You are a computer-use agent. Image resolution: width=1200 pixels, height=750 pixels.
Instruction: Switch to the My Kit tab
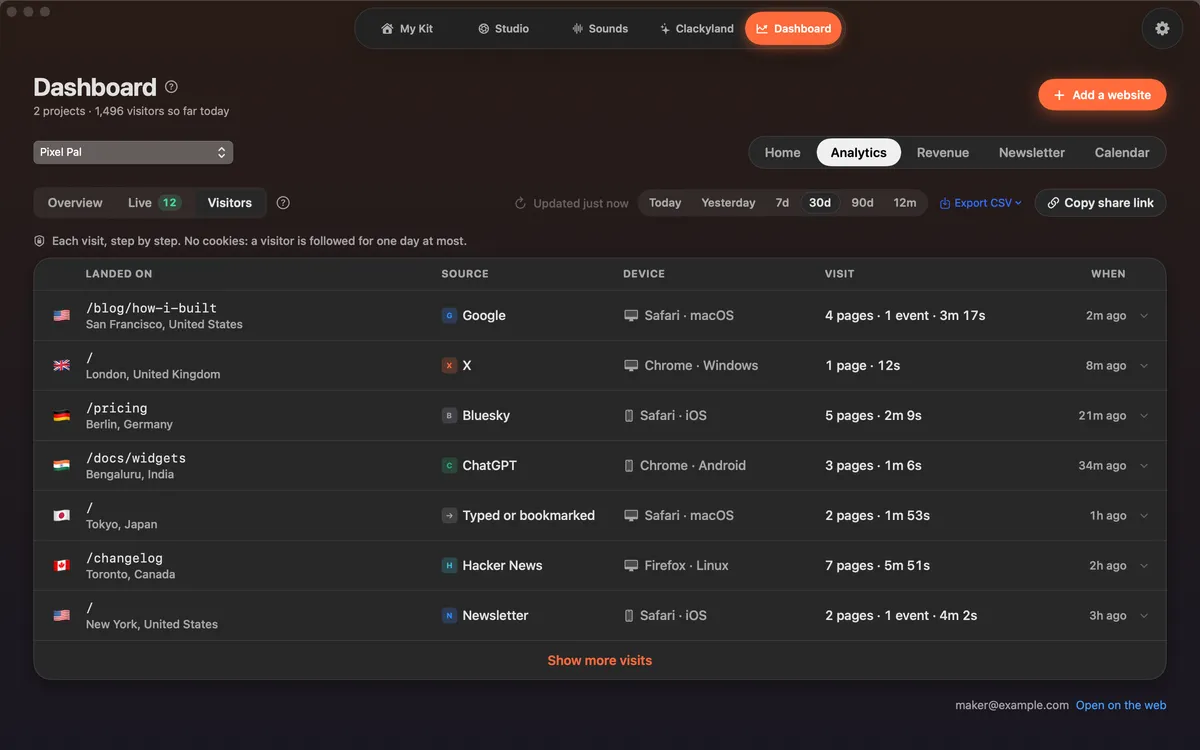pos(407,29)
